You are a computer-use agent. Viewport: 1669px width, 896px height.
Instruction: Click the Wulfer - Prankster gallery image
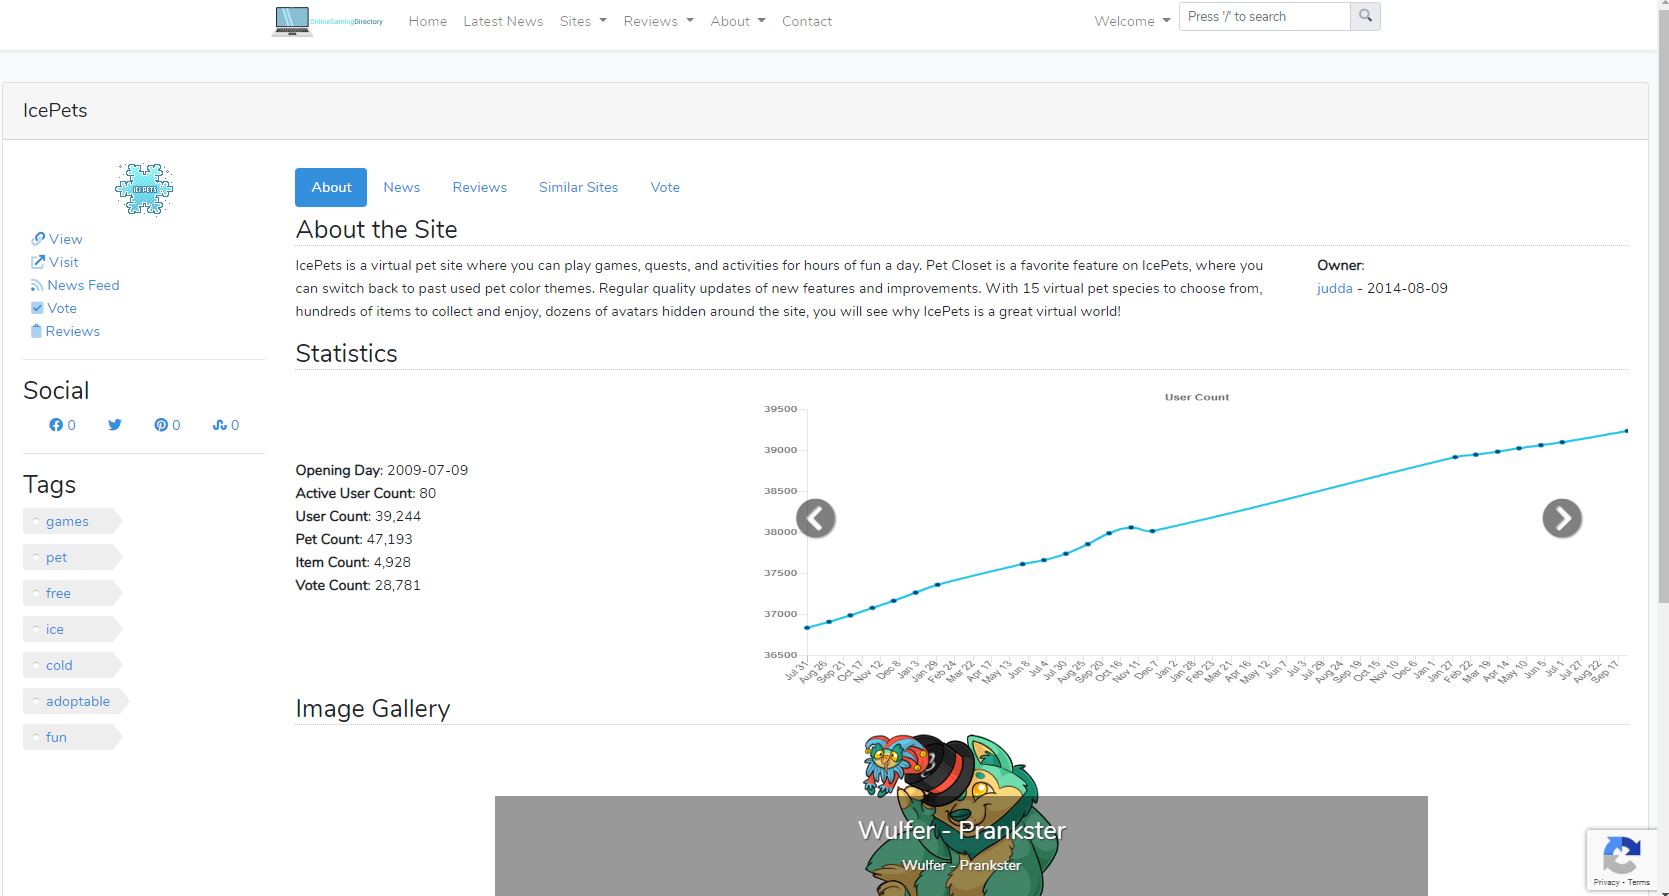[961, 815]
